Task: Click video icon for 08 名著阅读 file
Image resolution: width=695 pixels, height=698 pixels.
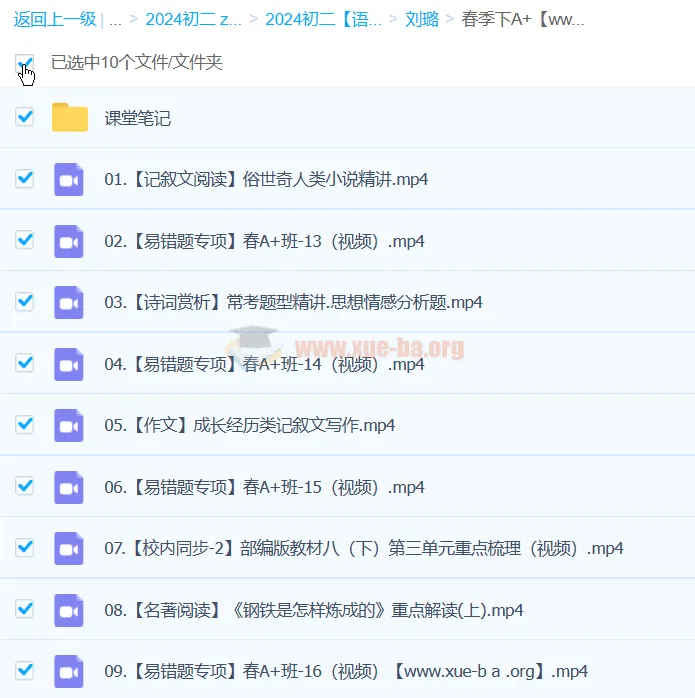Action: pyautogui.click(x=69, y=610)
